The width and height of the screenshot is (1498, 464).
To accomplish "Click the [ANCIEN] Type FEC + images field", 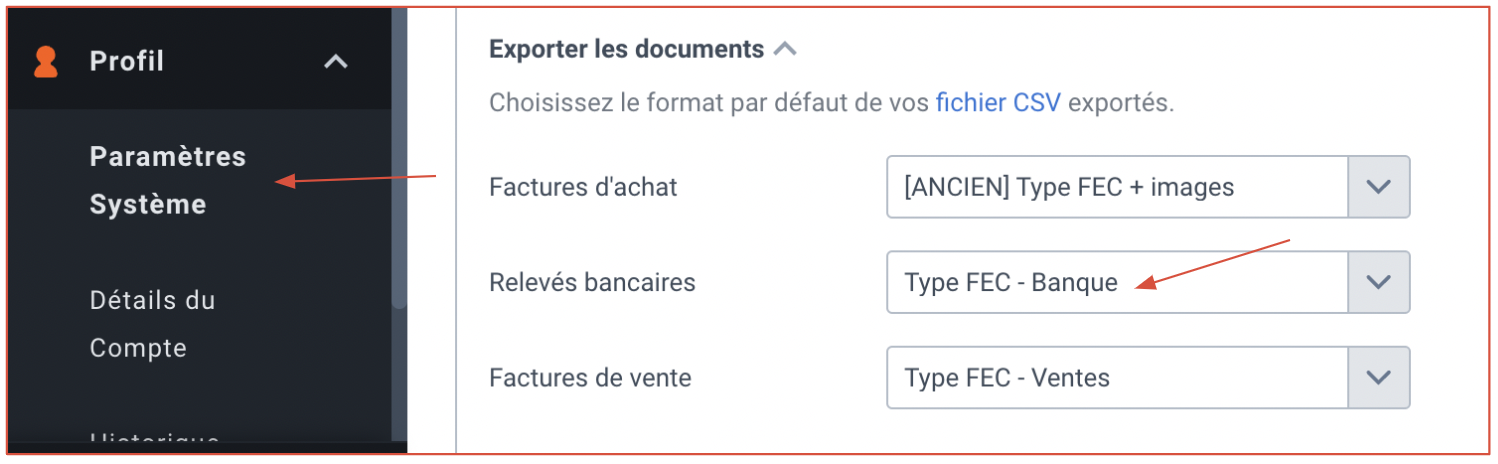I will tap(1117, 187).
